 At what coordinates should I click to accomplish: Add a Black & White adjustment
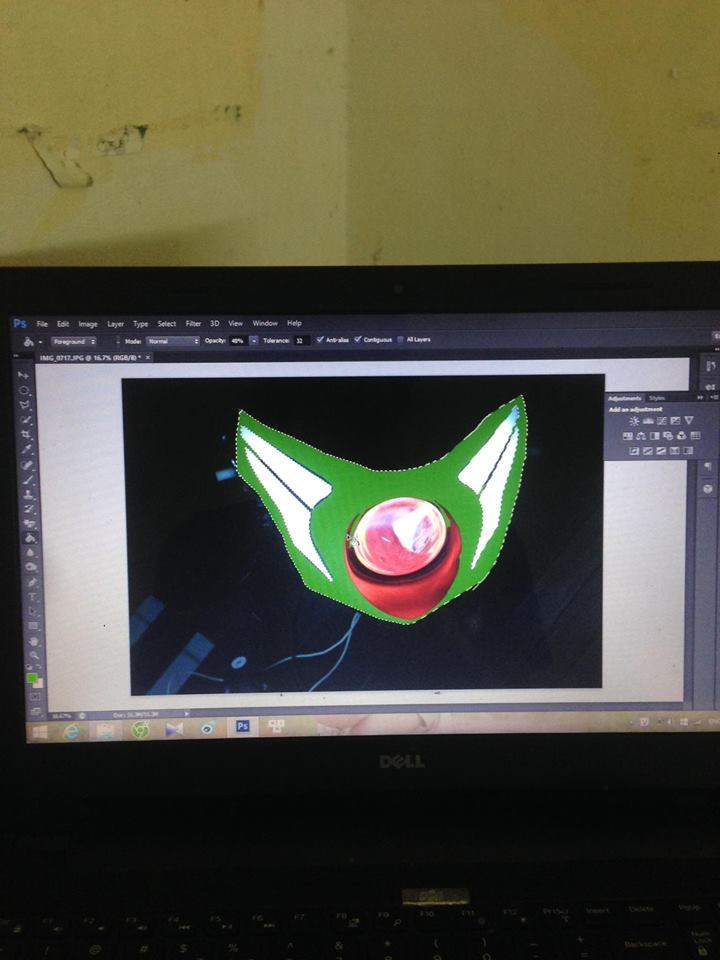click(654, 436)
